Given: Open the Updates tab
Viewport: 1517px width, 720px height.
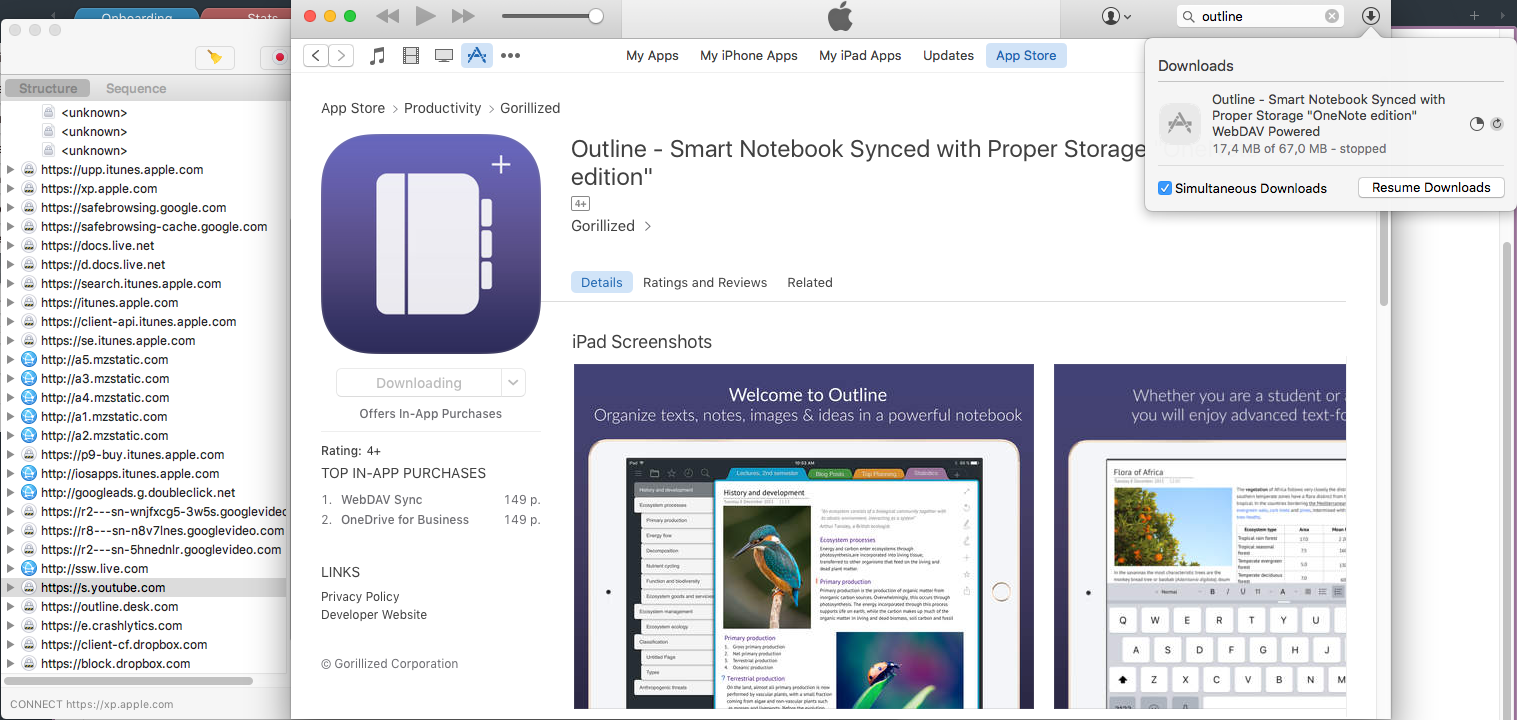Looking at the screenshot, I should 948,56.
